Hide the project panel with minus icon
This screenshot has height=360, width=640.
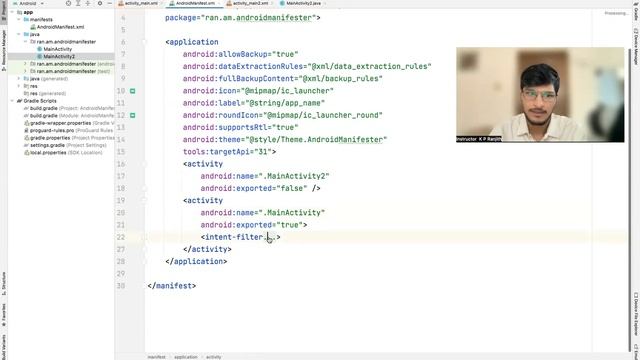(x=109, y=3)
